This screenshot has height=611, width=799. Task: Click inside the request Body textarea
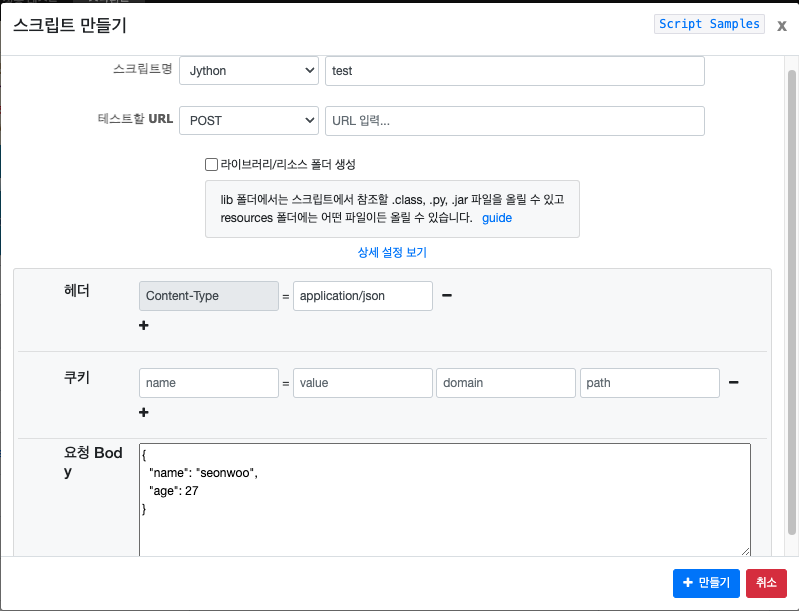(445, 500)
